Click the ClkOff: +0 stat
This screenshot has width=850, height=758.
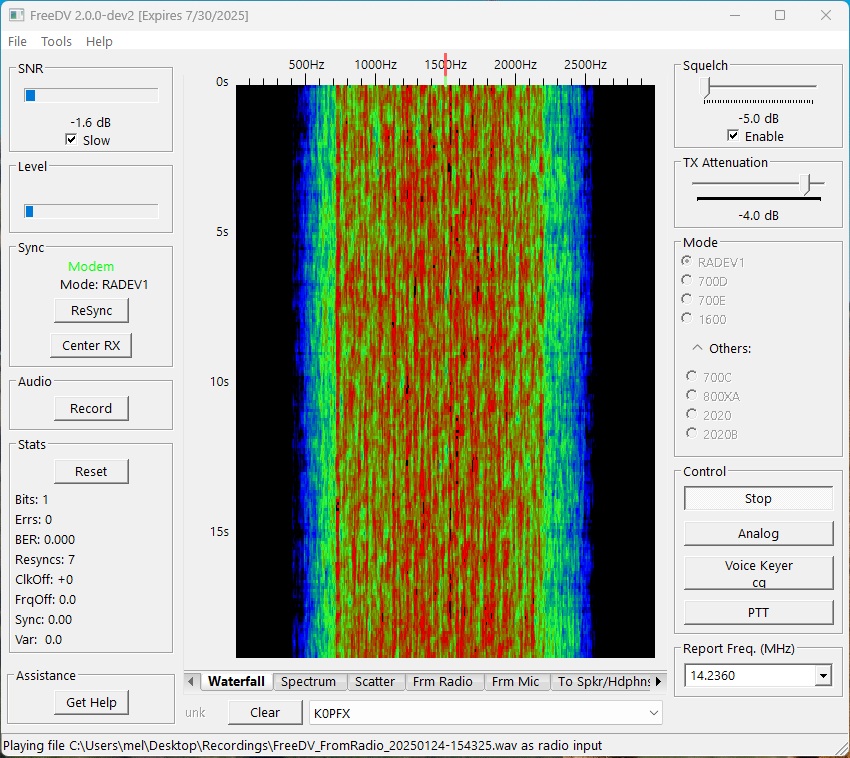[x=44, y=580]
